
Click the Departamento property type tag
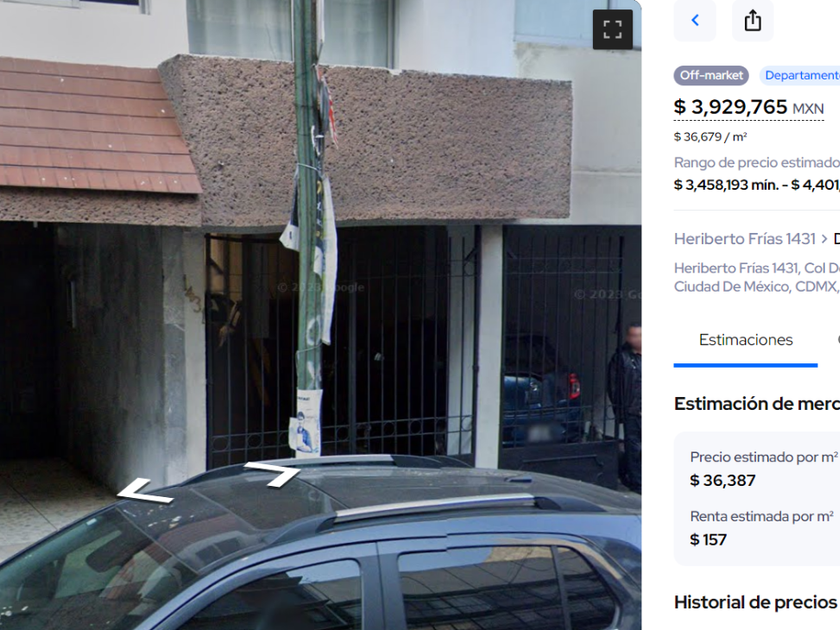pyautogui.click(x=801, y=76)
